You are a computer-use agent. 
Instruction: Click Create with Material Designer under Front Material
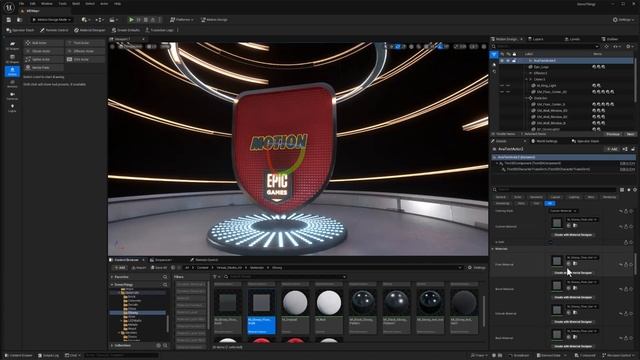(573, 273)
